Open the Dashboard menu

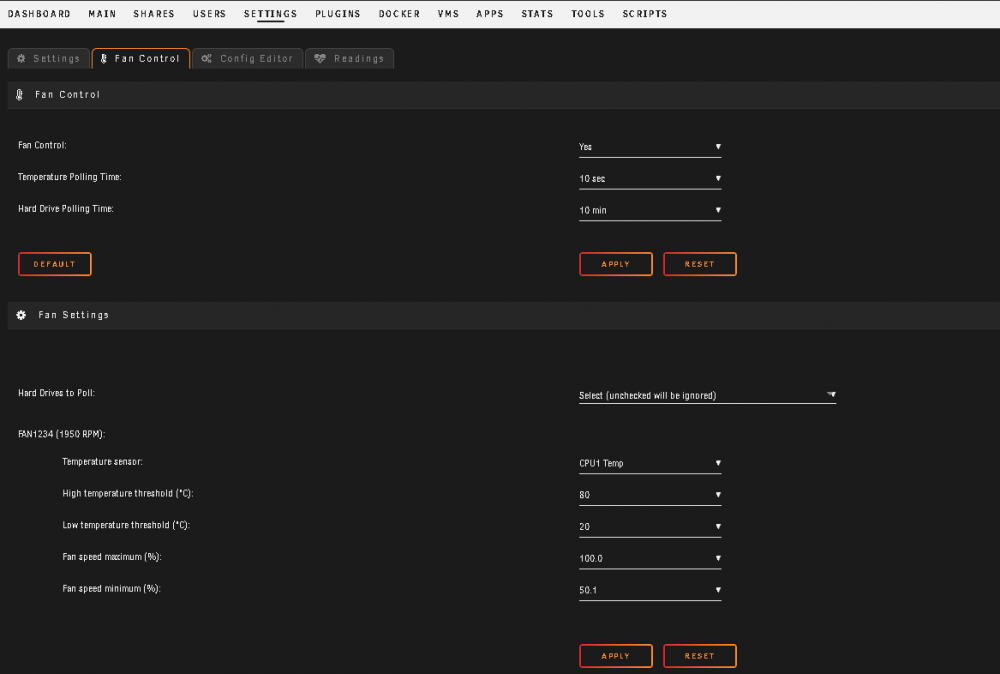point(40,13)
